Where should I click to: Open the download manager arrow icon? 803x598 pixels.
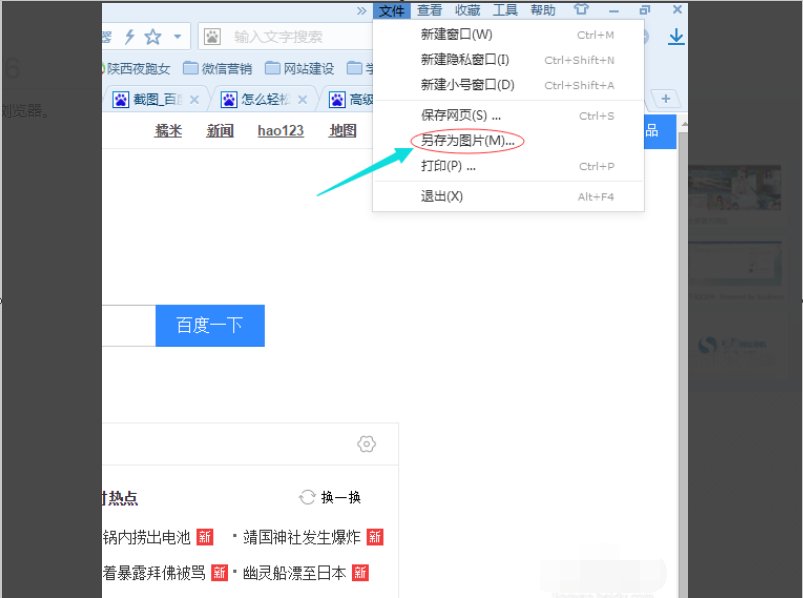tap(677, 35)
